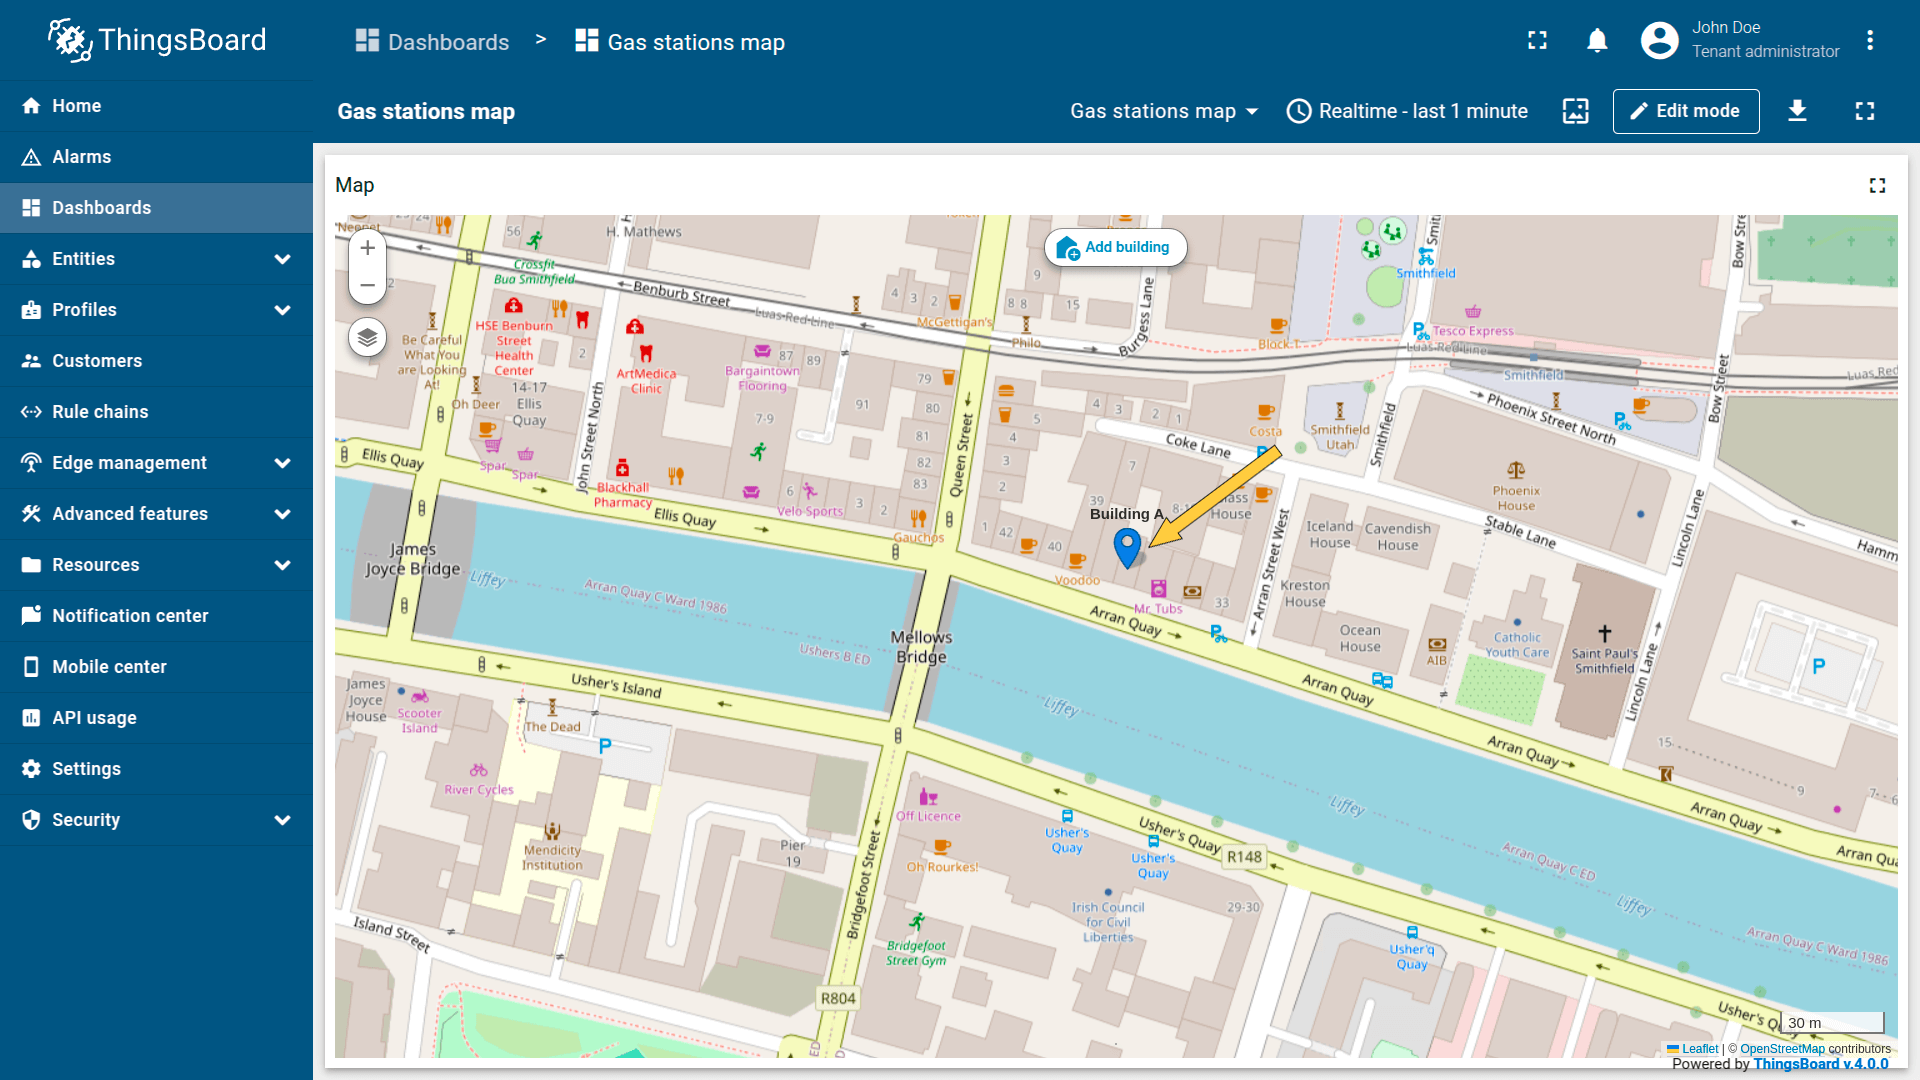Open Rule chains page
This screenshot has height=1080, width=1920.
pyautogui.click(x=100, y=412)
